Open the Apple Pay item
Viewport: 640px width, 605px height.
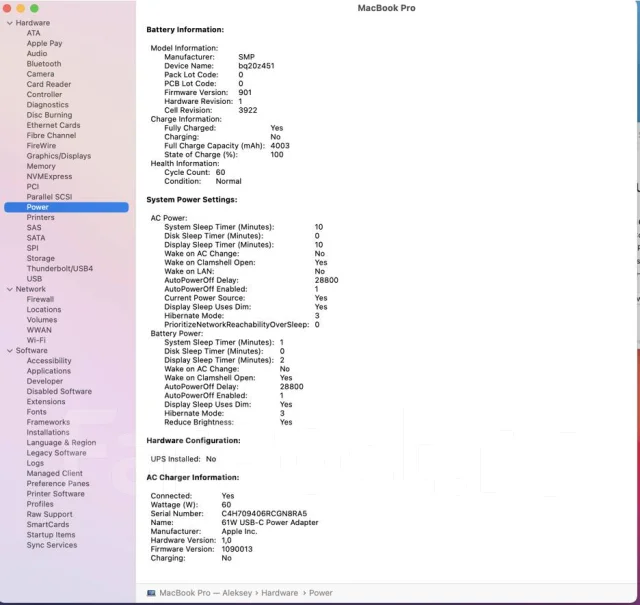(x=44, y=43)
